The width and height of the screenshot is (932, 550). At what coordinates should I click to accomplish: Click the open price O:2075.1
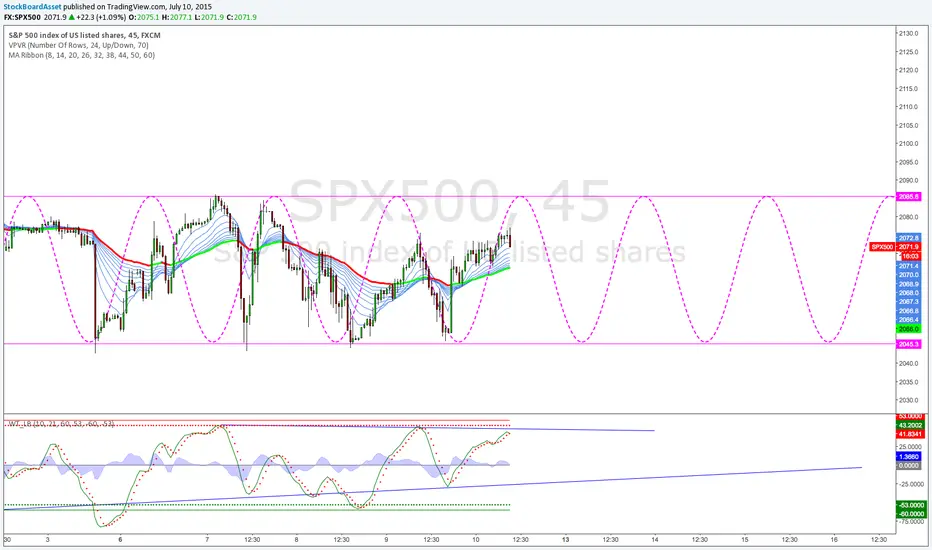pos(144,17)
